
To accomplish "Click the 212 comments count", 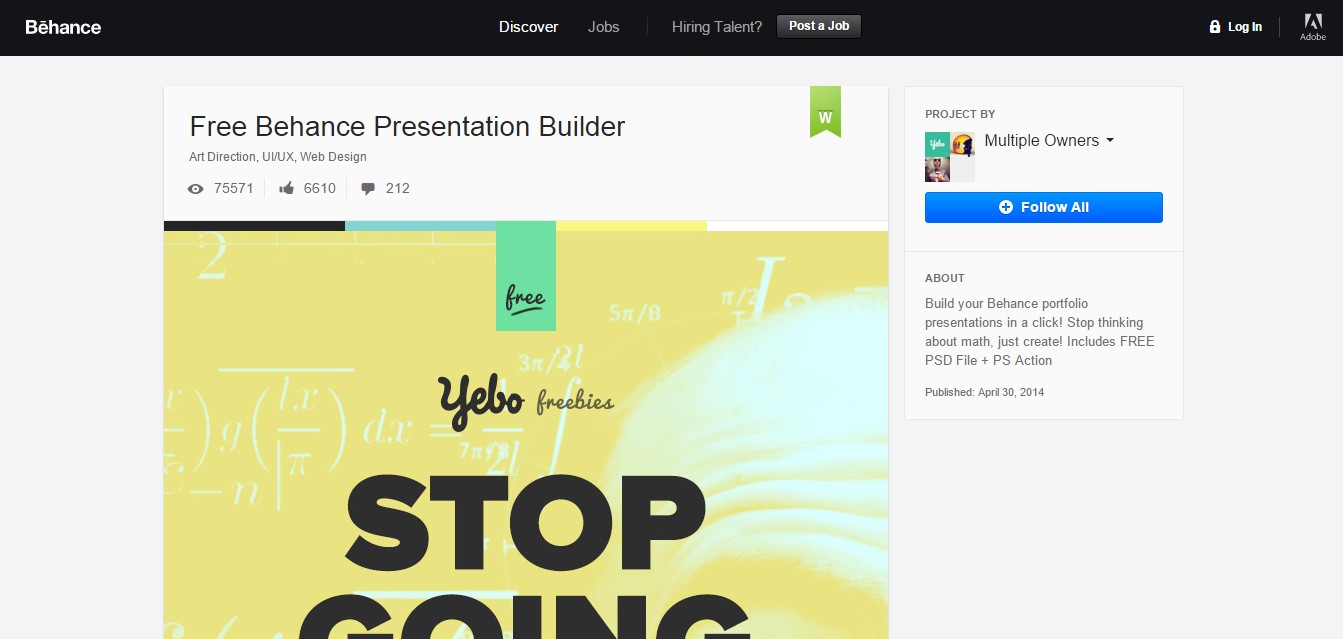I will (x=397, y=188).
